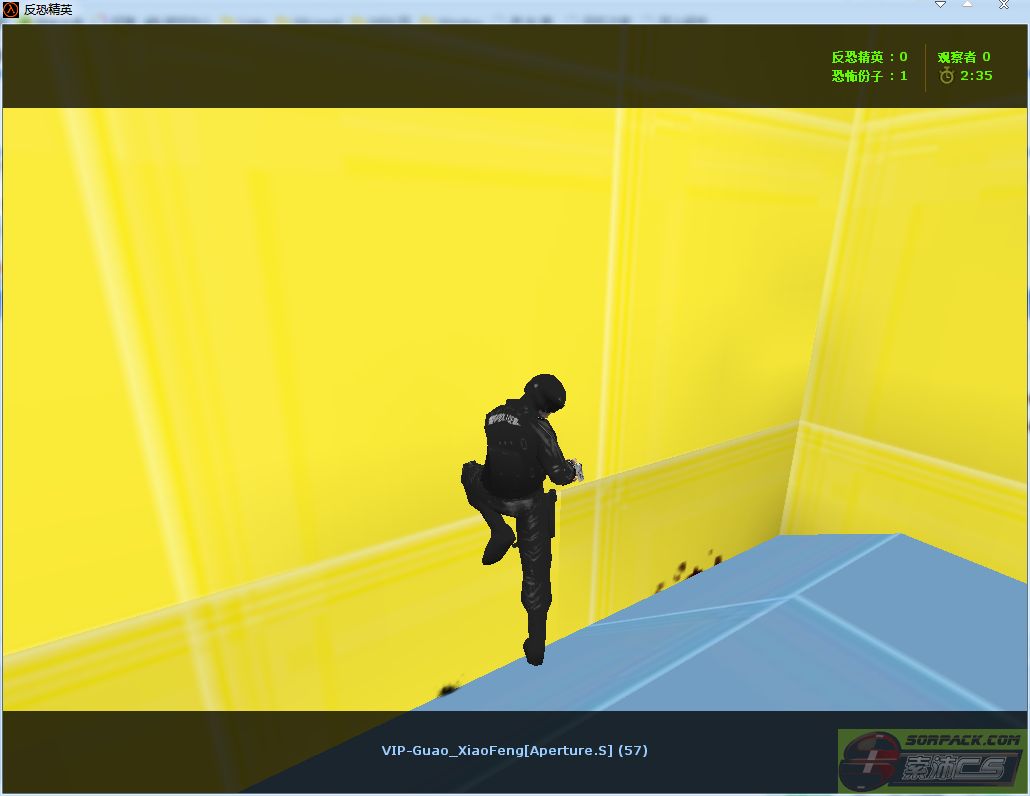Click the Half-Life logo in the title bar
This screenshot has height=796, width=1030.
[x=11, y=10]
